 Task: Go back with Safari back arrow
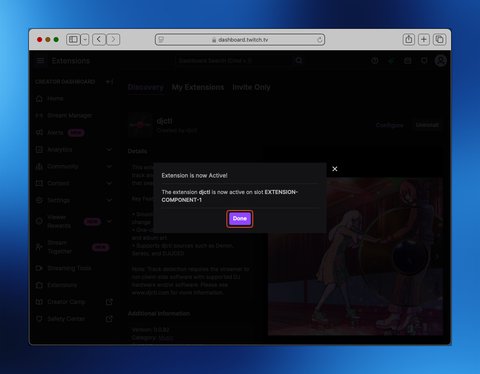(x=99, y=40)
